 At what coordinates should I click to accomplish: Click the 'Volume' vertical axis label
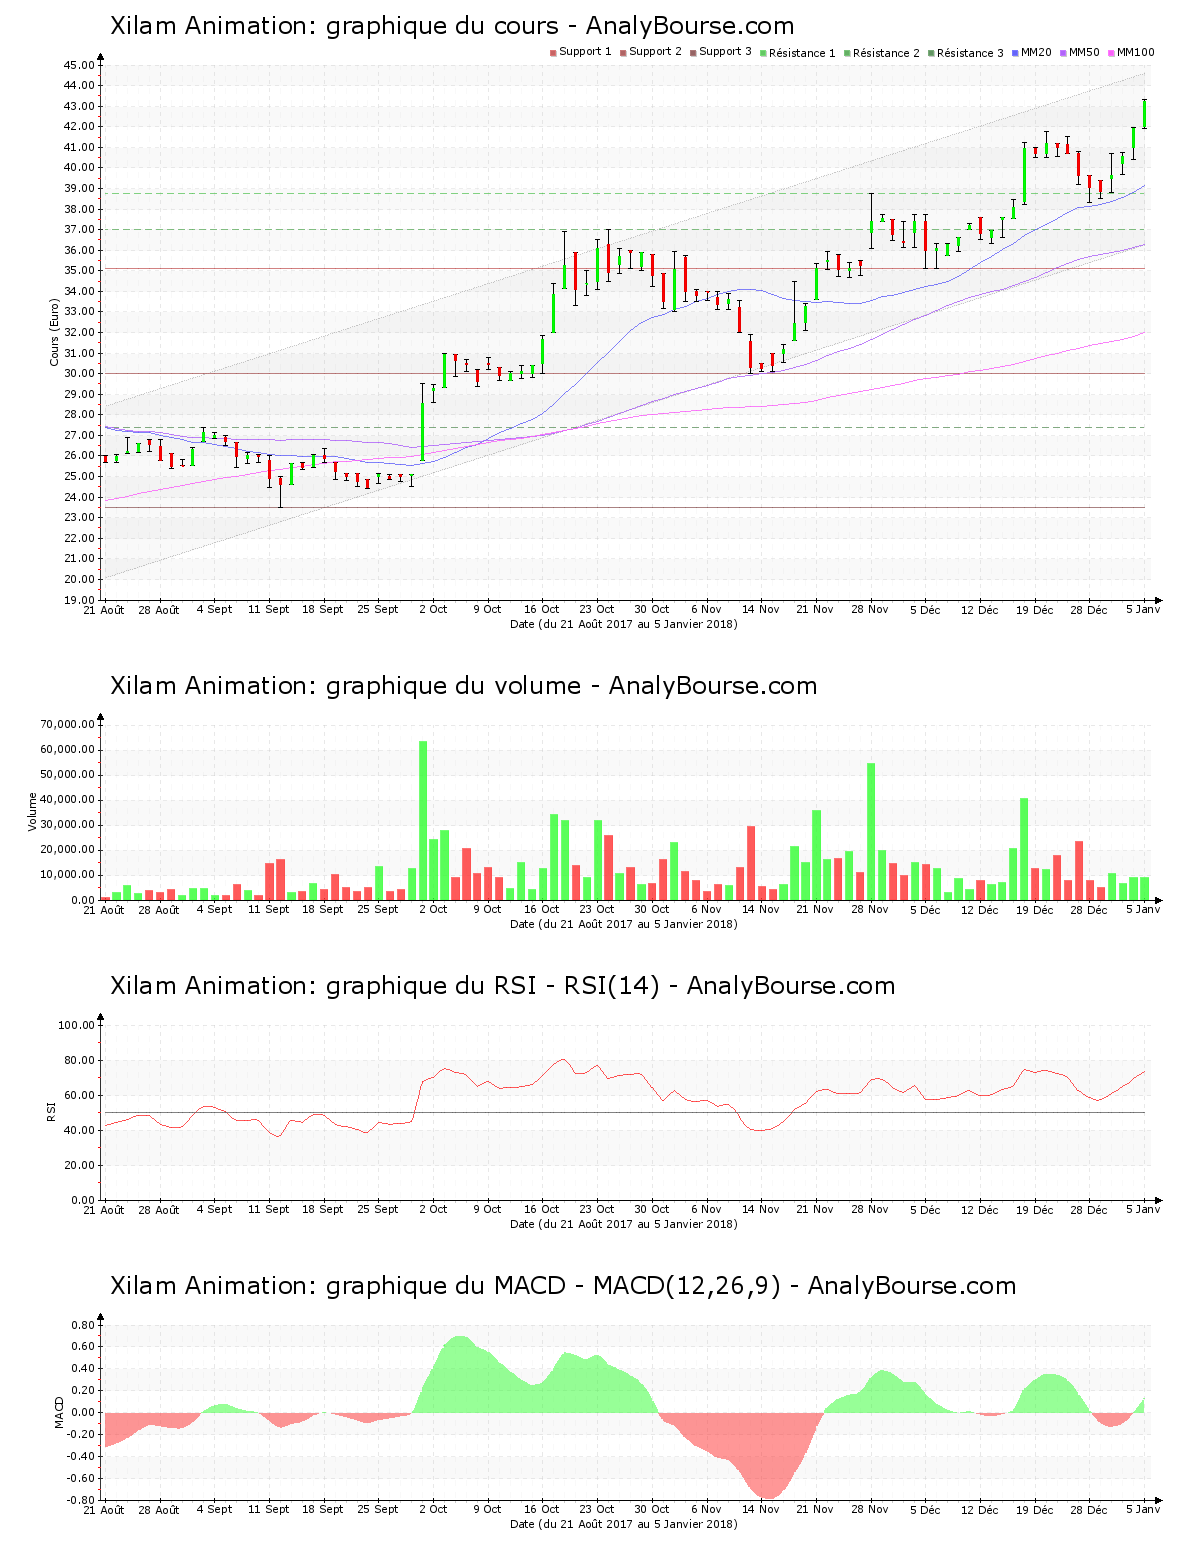pyautogui.click(x=32, y=812)
